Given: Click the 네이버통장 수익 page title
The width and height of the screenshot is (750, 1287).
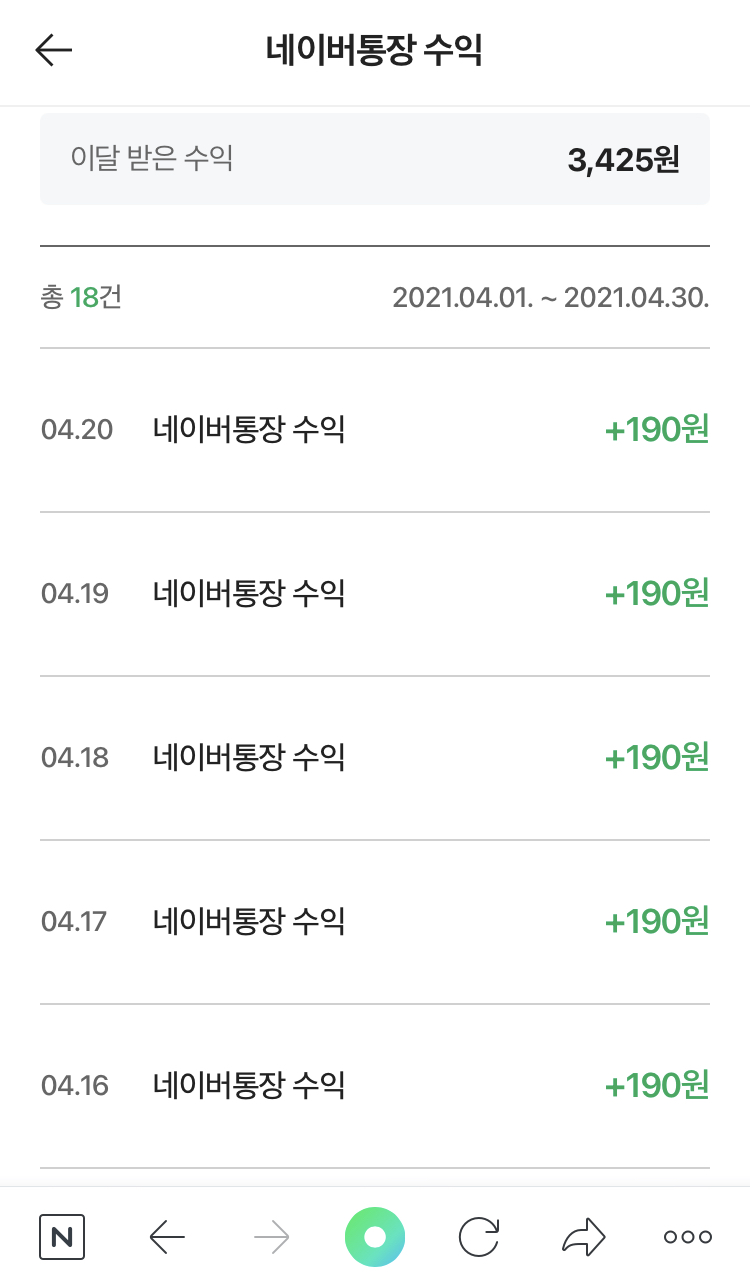Looking at the screenshot, I should pos(375,51).
